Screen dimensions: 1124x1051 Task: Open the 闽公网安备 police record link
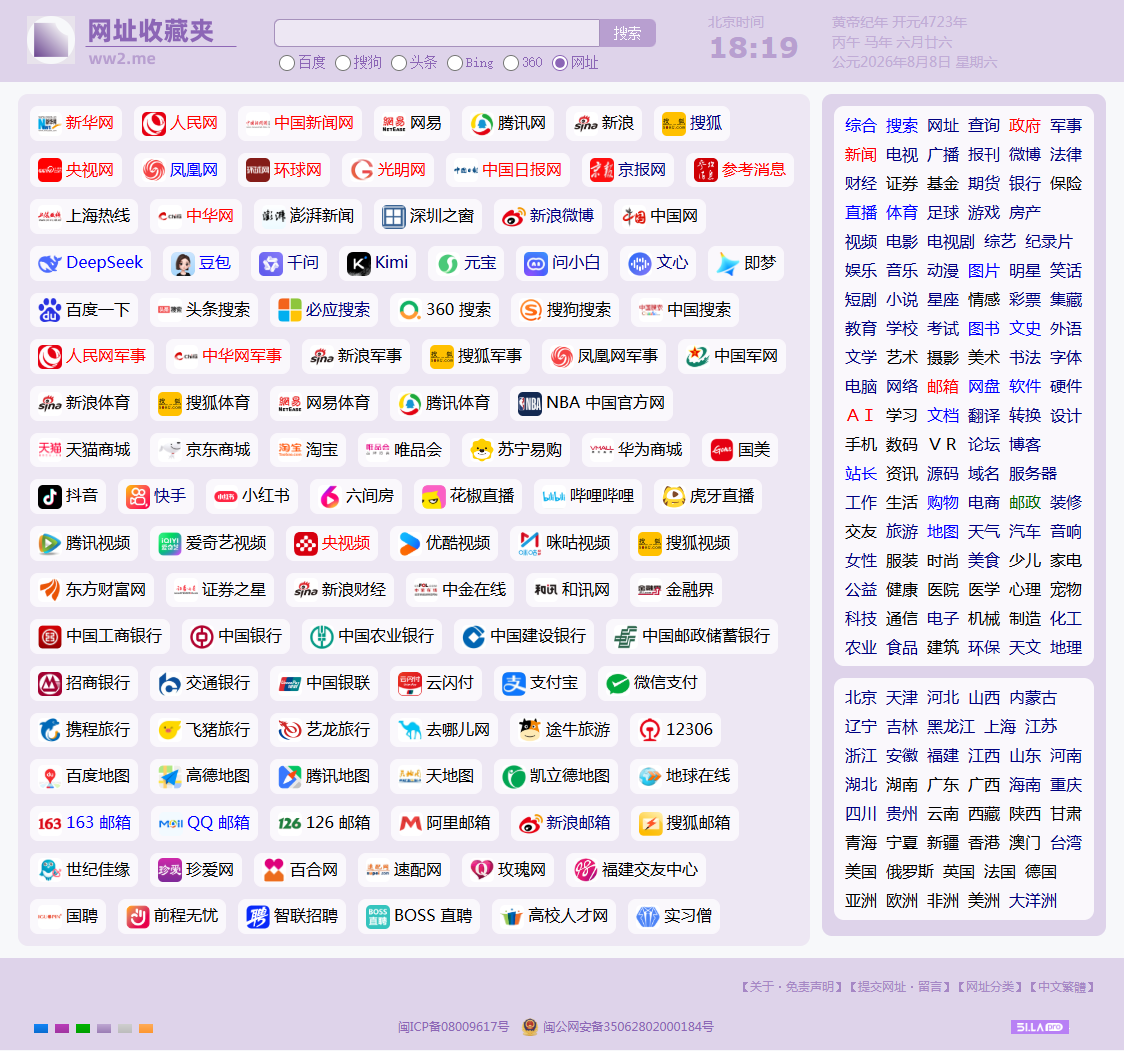[628, 1027]
